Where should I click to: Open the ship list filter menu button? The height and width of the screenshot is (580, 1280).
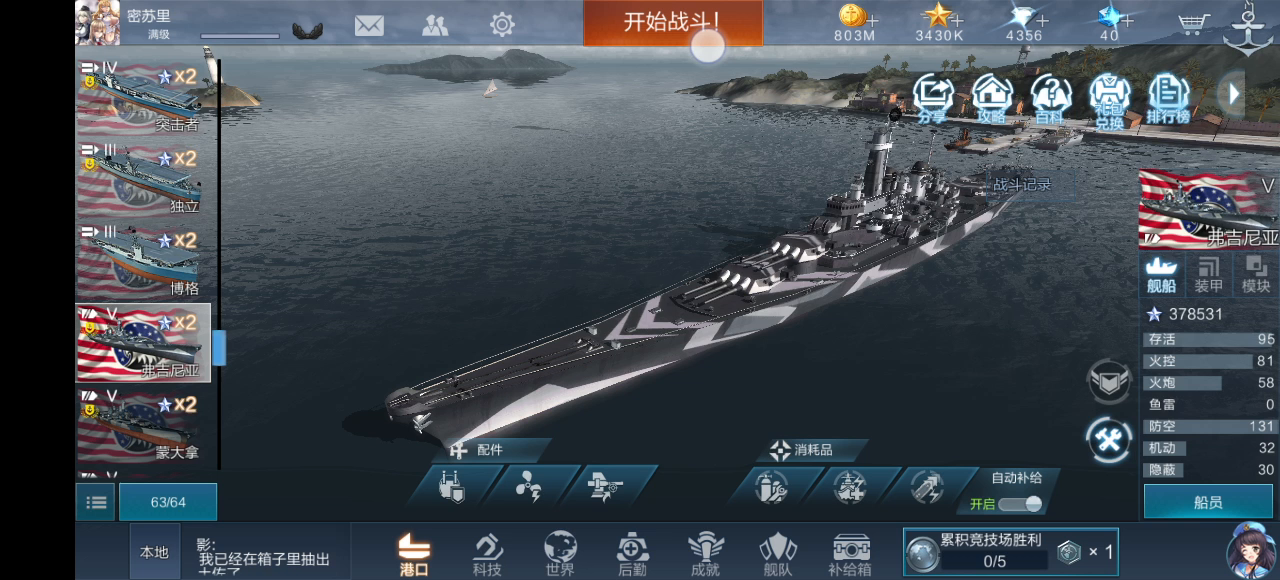tap(95, 502)
